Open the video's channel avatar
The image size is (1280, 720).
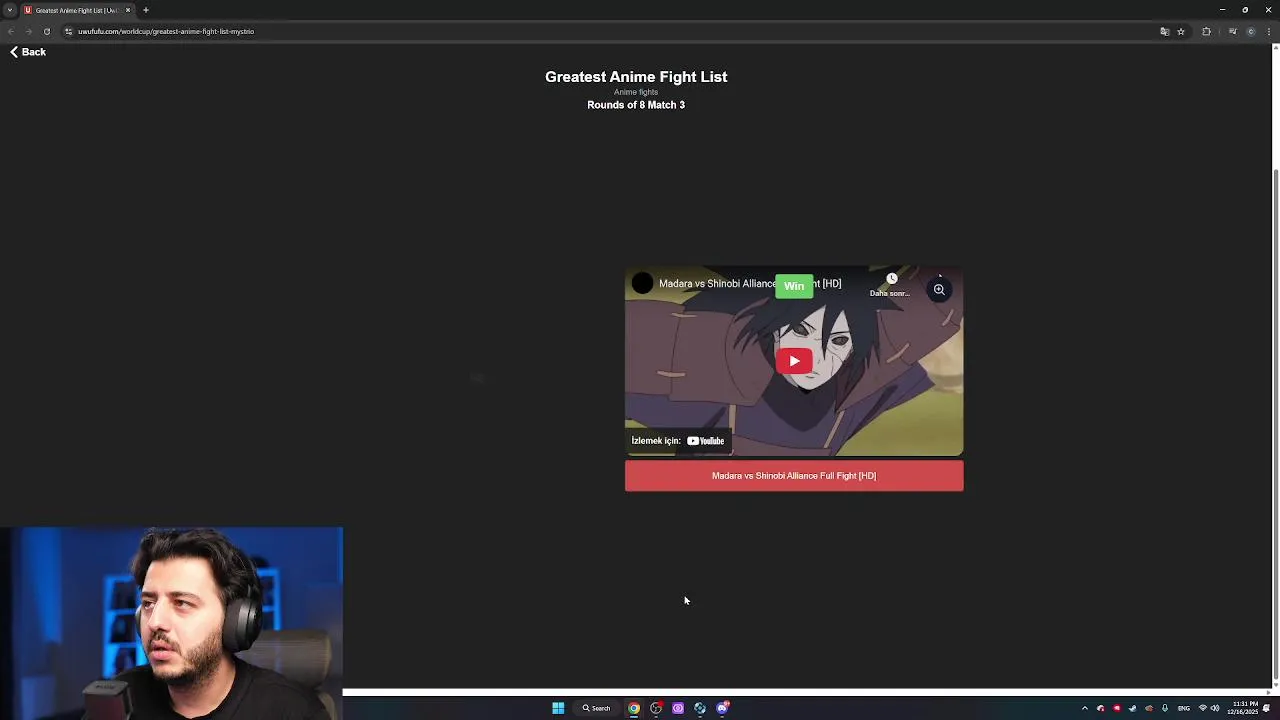(642, 284)
